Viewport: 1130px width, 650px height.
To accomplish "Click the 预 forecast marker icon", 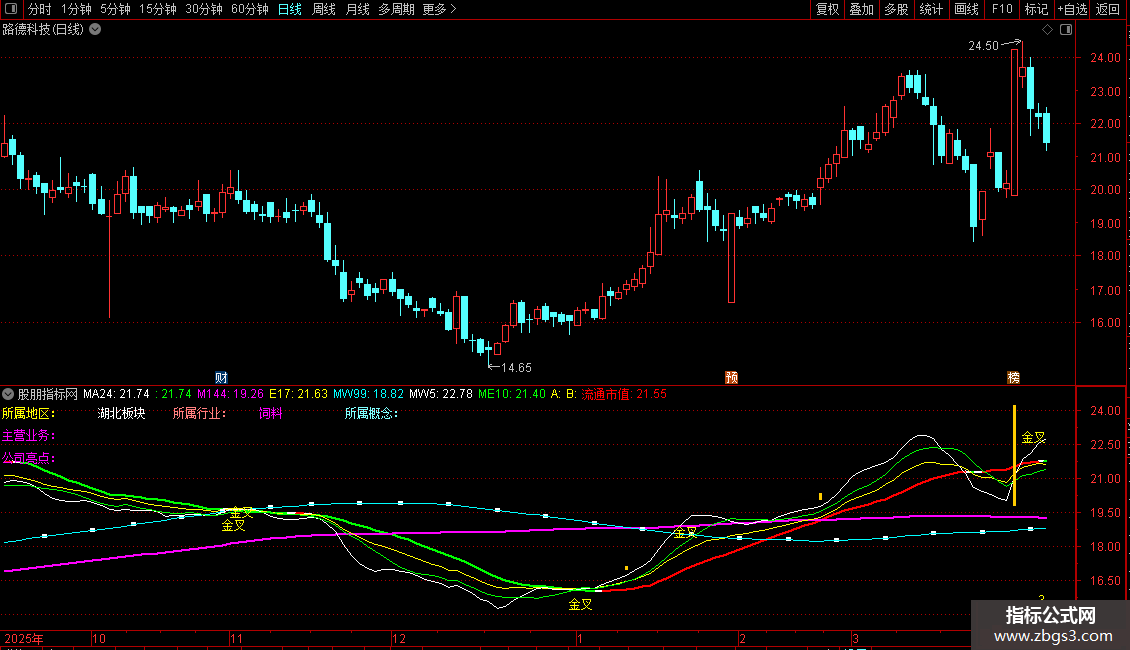I will [731, 377].
